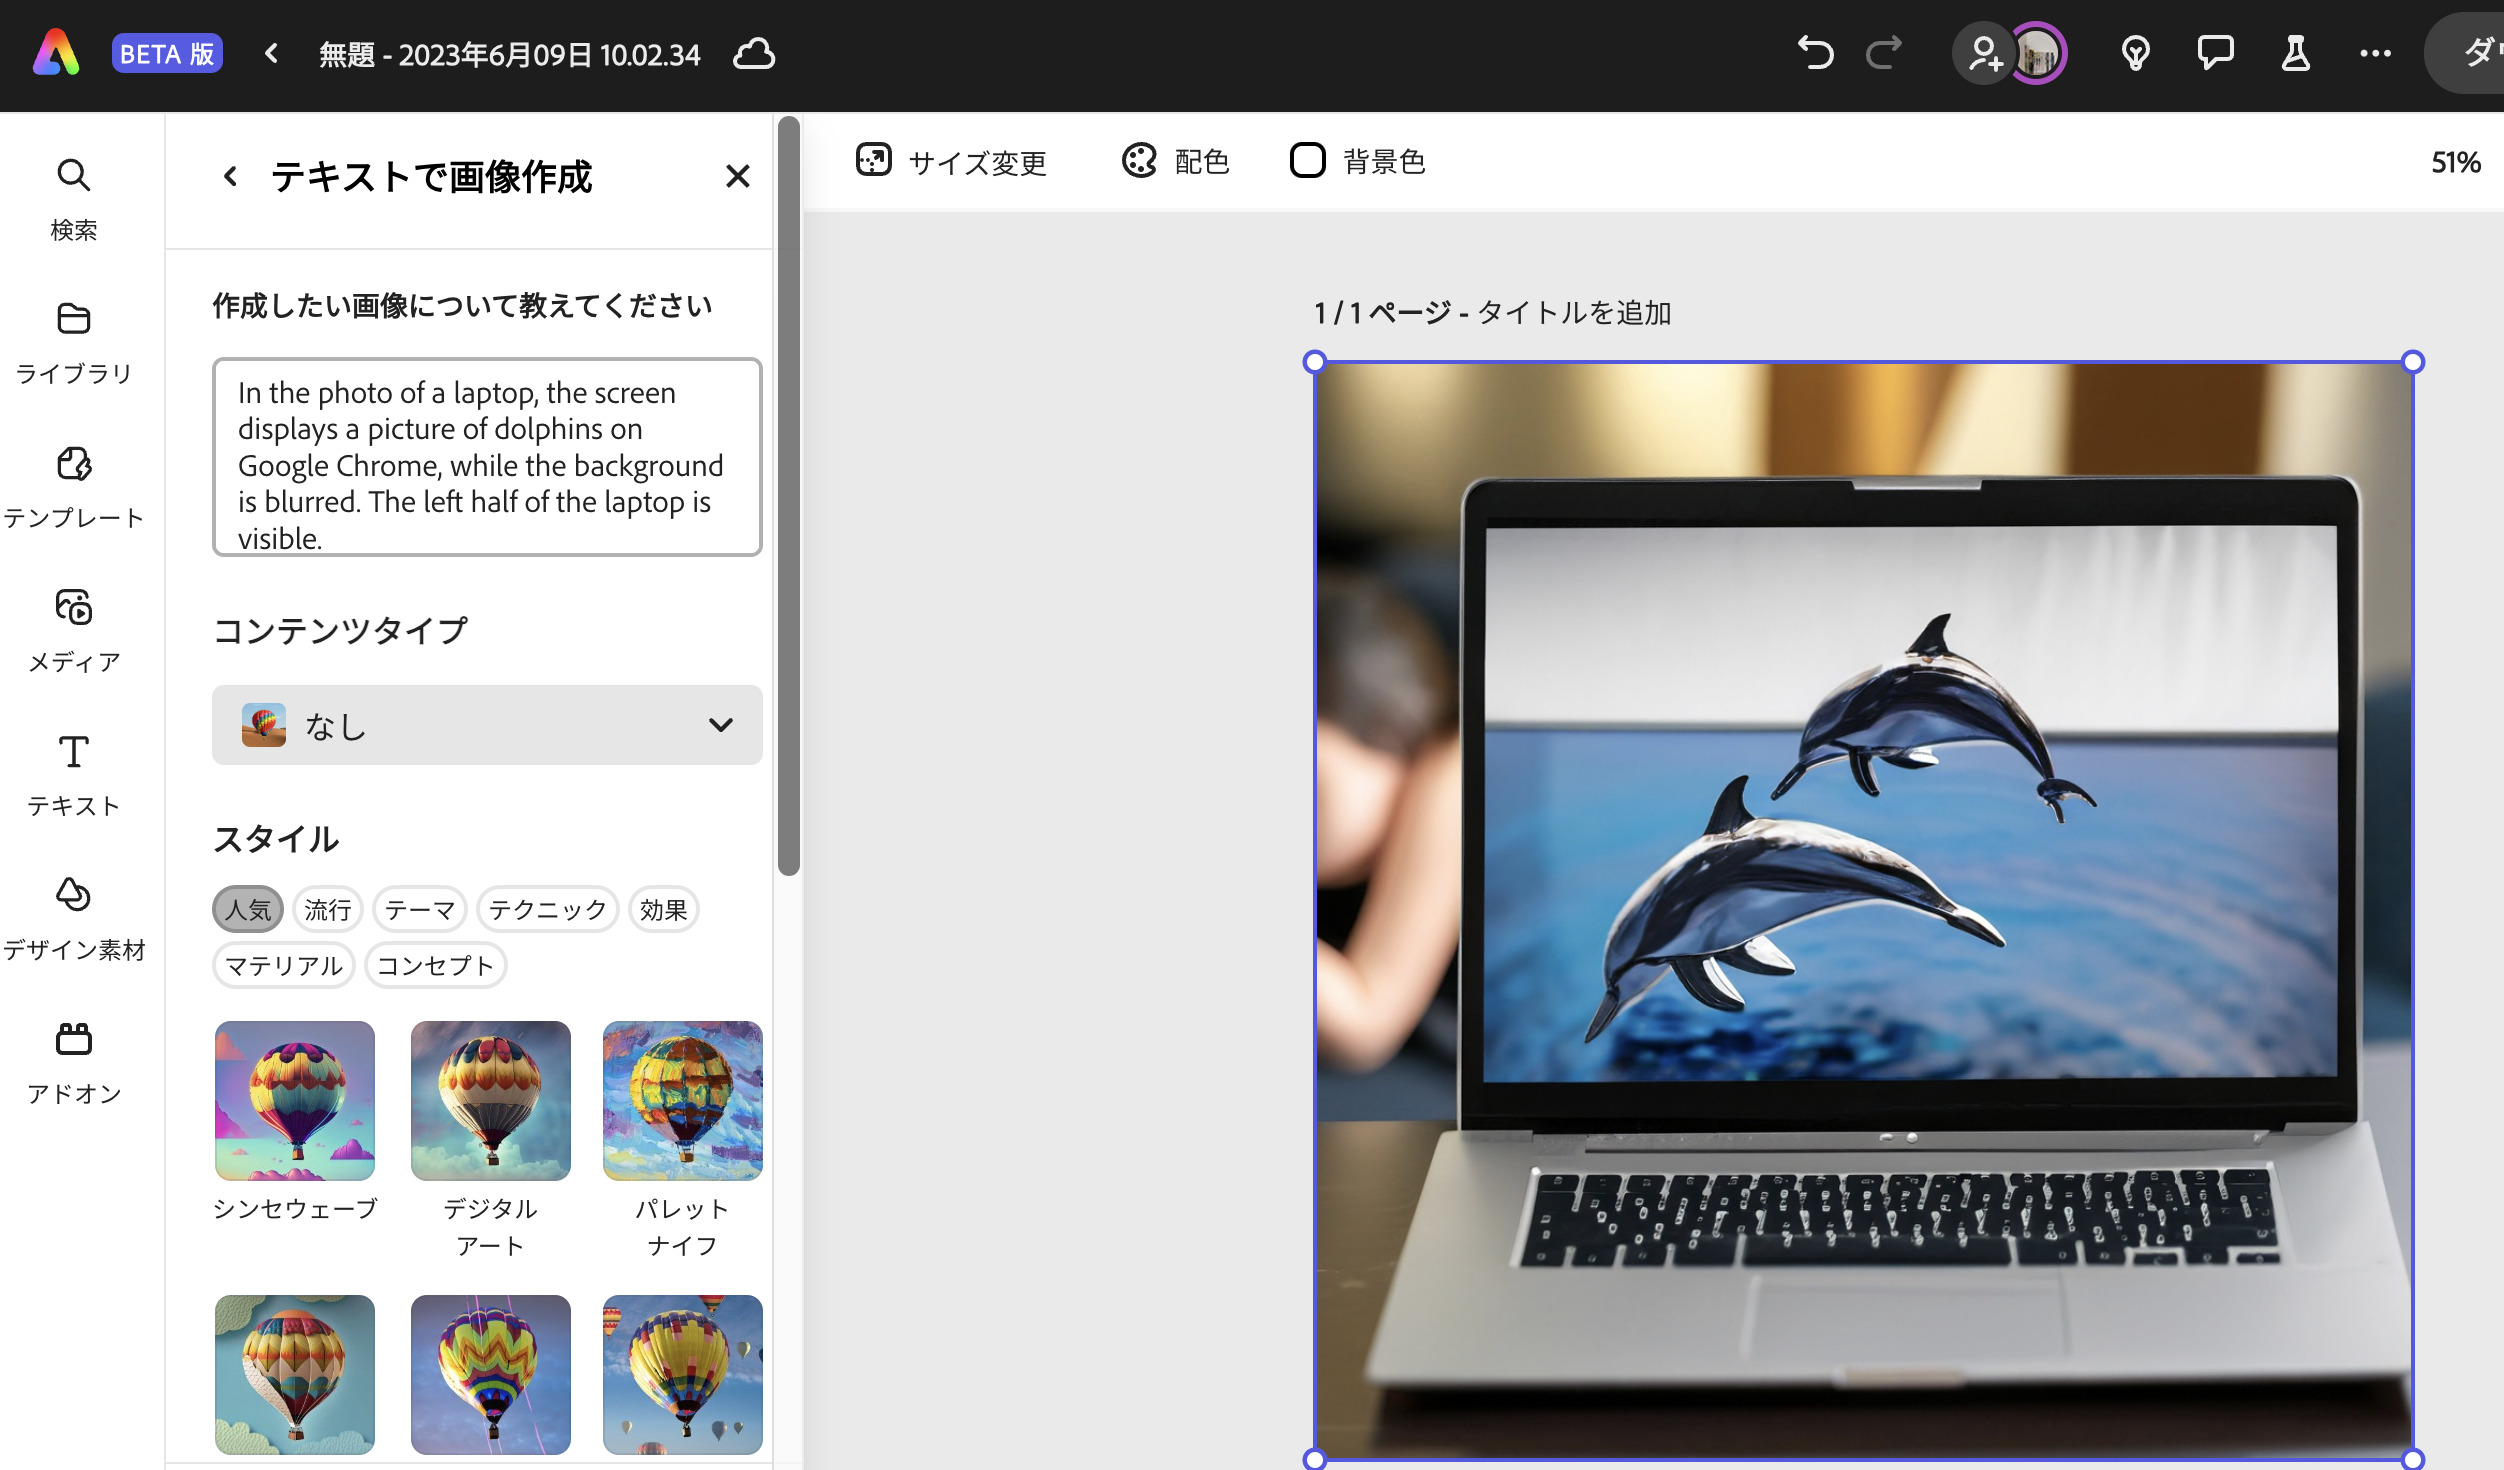Image resolution: width=2504 pixels, height=1470 pixels.
Task: Select the テクニック style category
Action: (548, 910)
